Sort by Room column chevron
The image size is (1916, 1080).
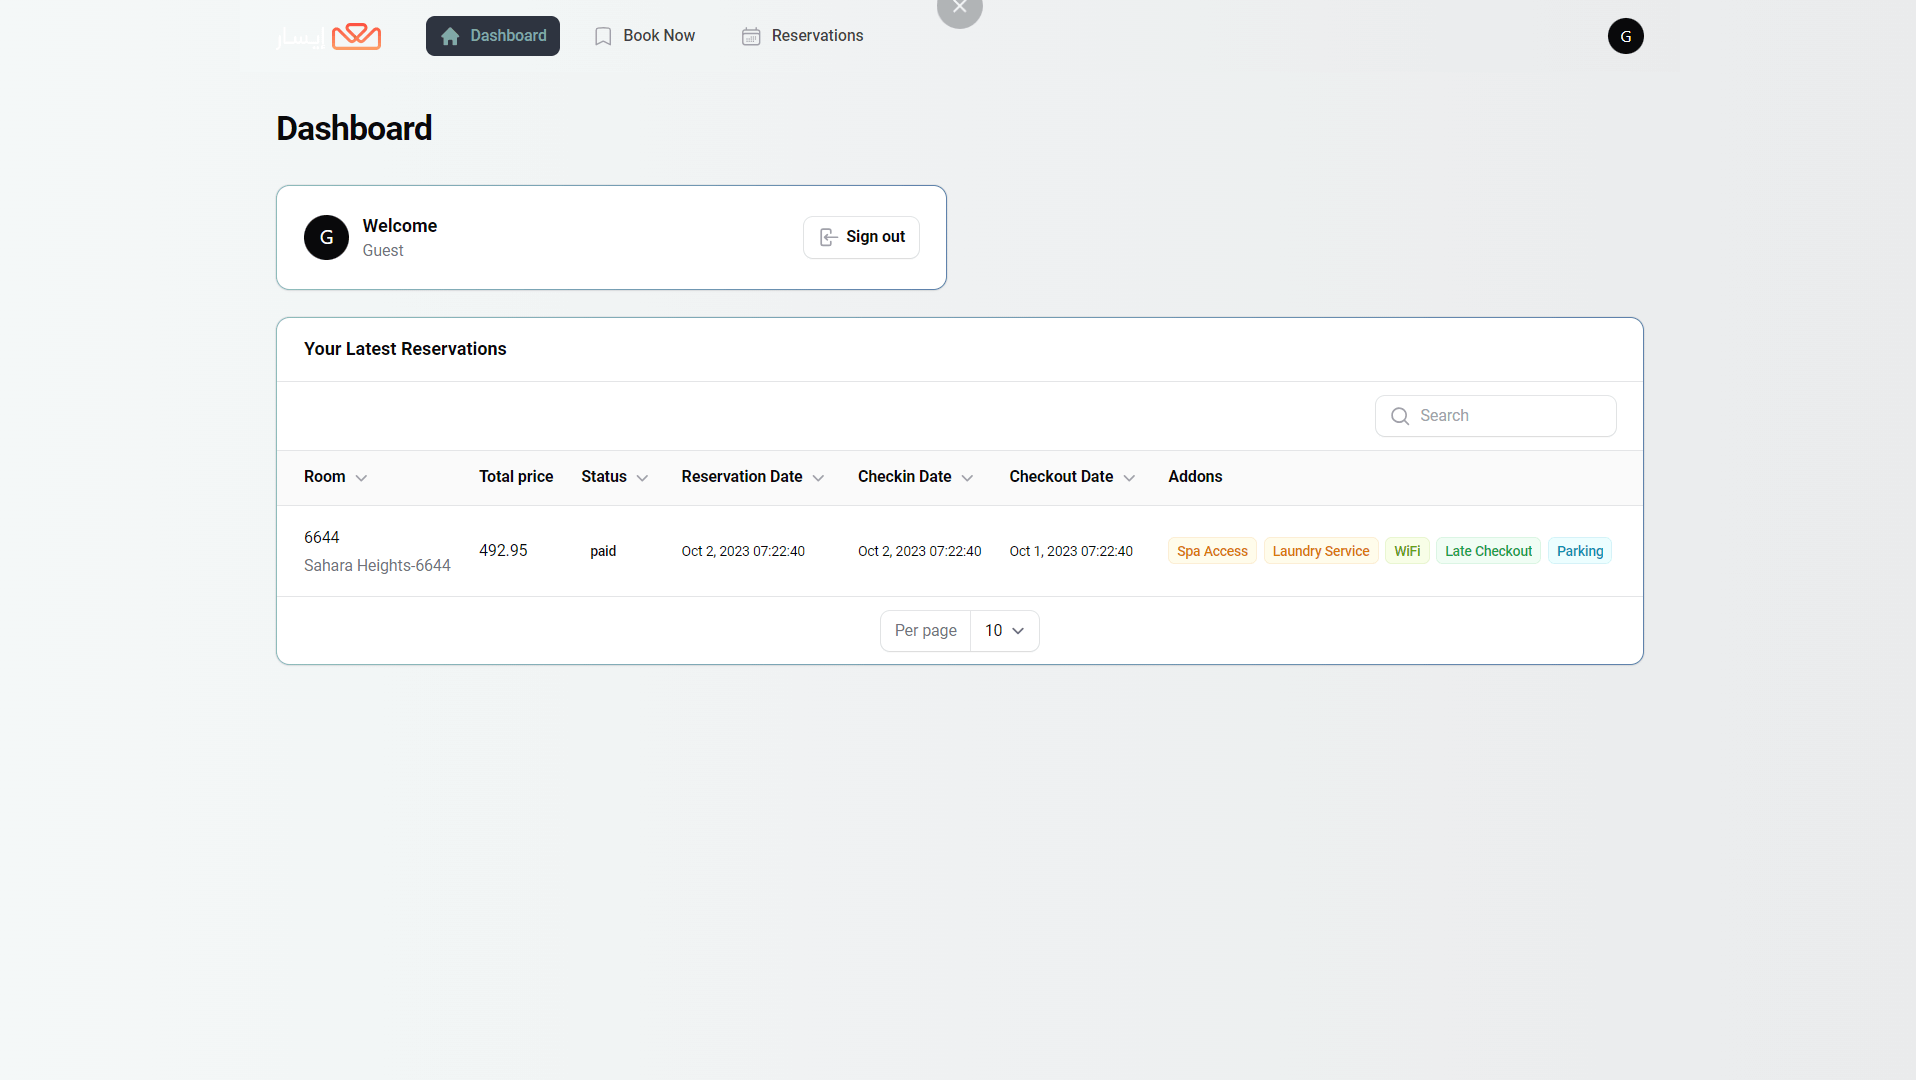[361, 478]
